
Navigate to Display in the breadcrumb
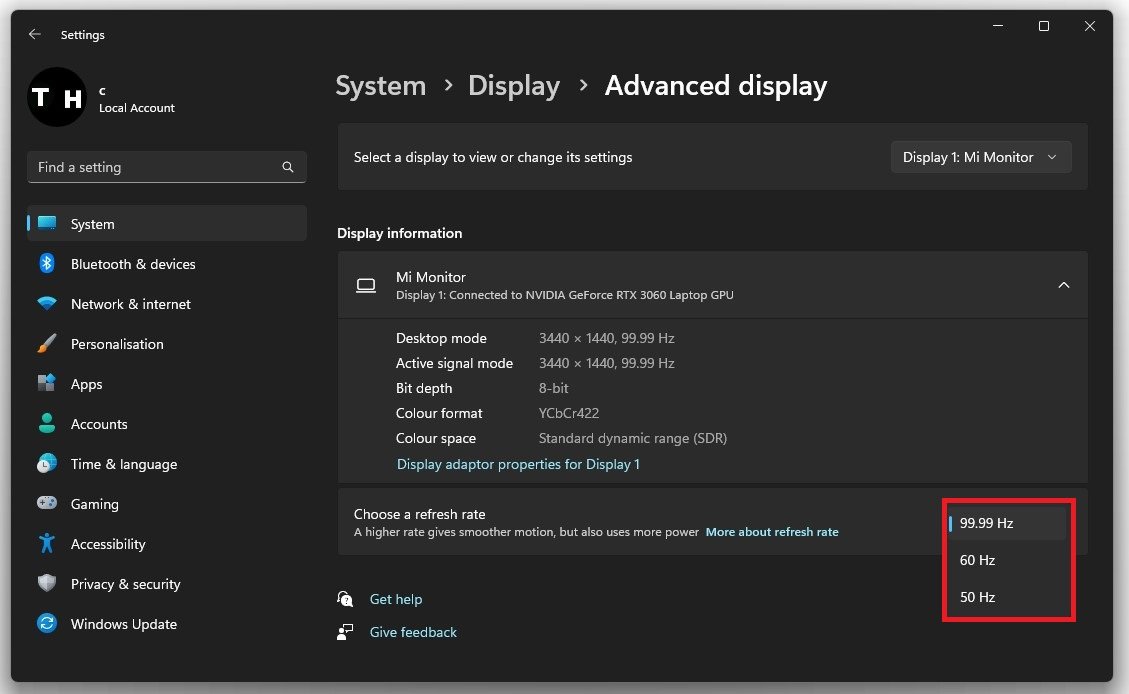click(x=513, y=86)
